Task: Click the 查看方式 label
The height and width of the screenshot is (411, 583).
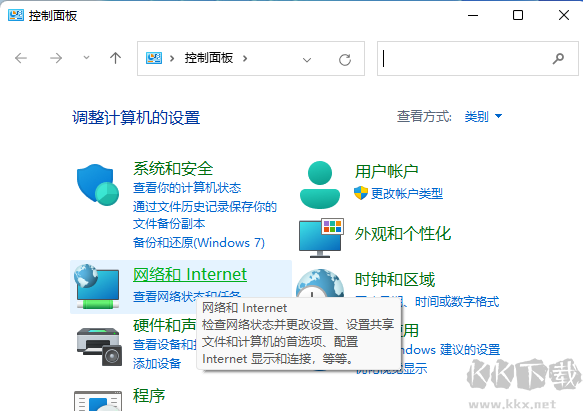Action: tap(424, 116)
